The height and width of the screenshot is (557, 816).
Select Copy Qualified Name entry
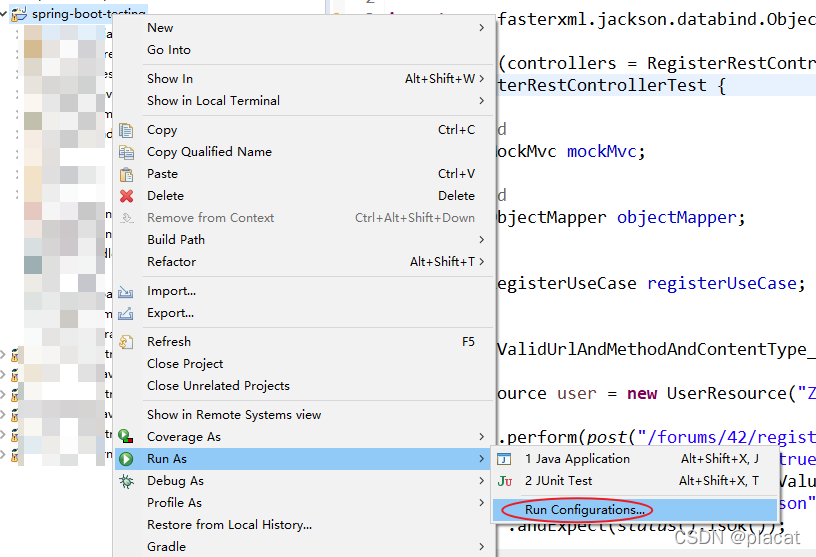[x=304, y=151]
